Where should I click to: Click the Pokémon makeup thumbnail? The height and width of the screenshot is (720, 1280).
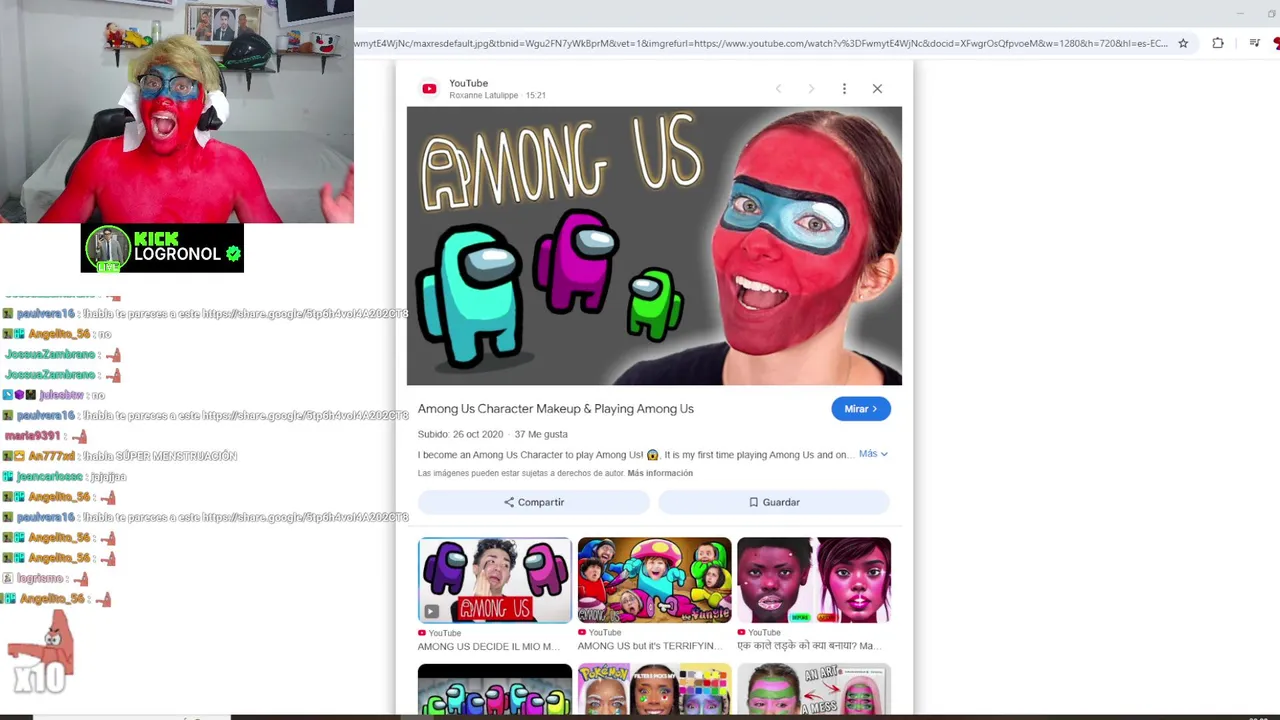[x=654, y=689]
